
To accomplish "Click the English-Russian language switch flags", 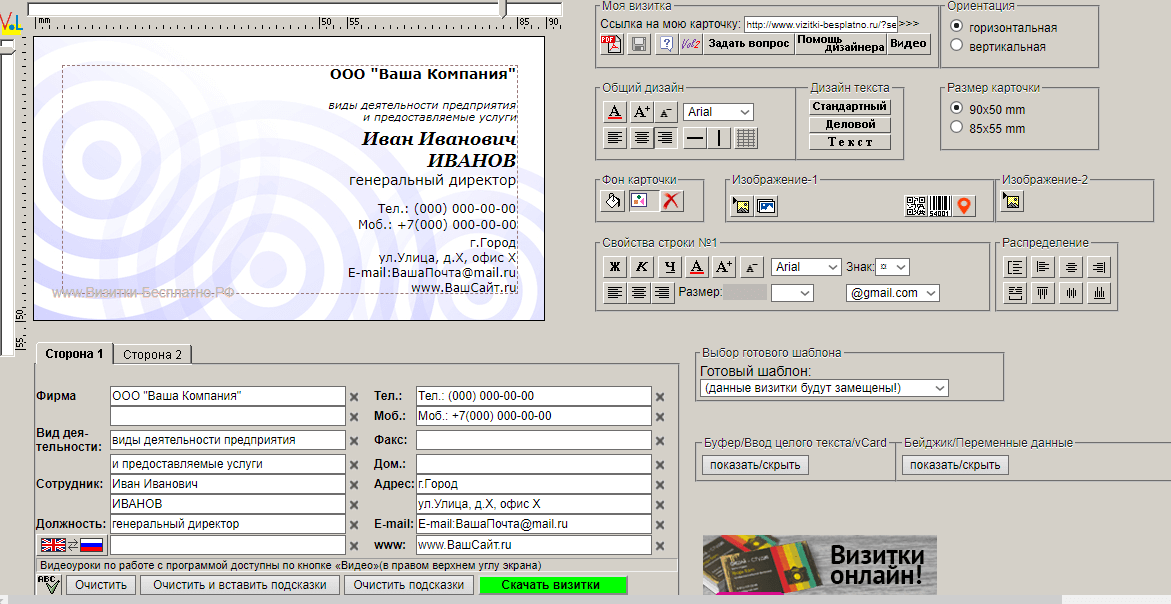I will pyautogui.click(x=71, y=545).
